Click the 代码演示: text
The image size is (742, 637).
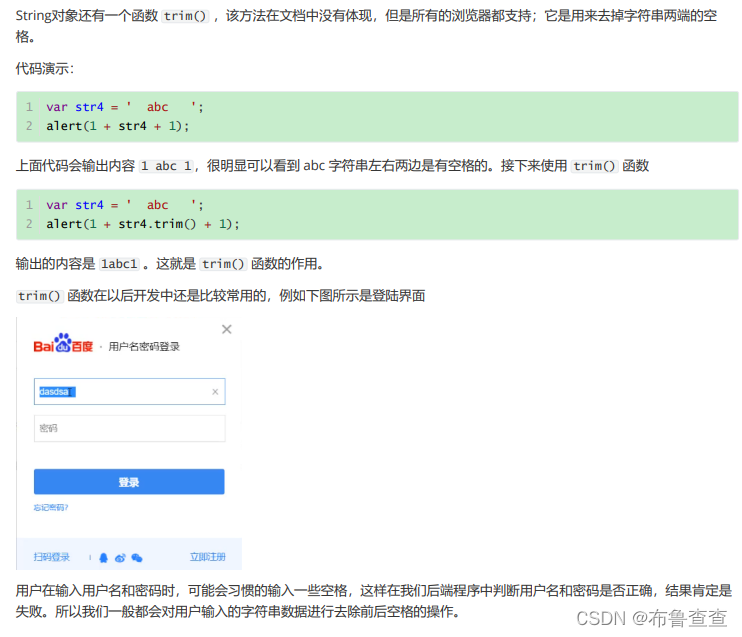coord(45,69)
